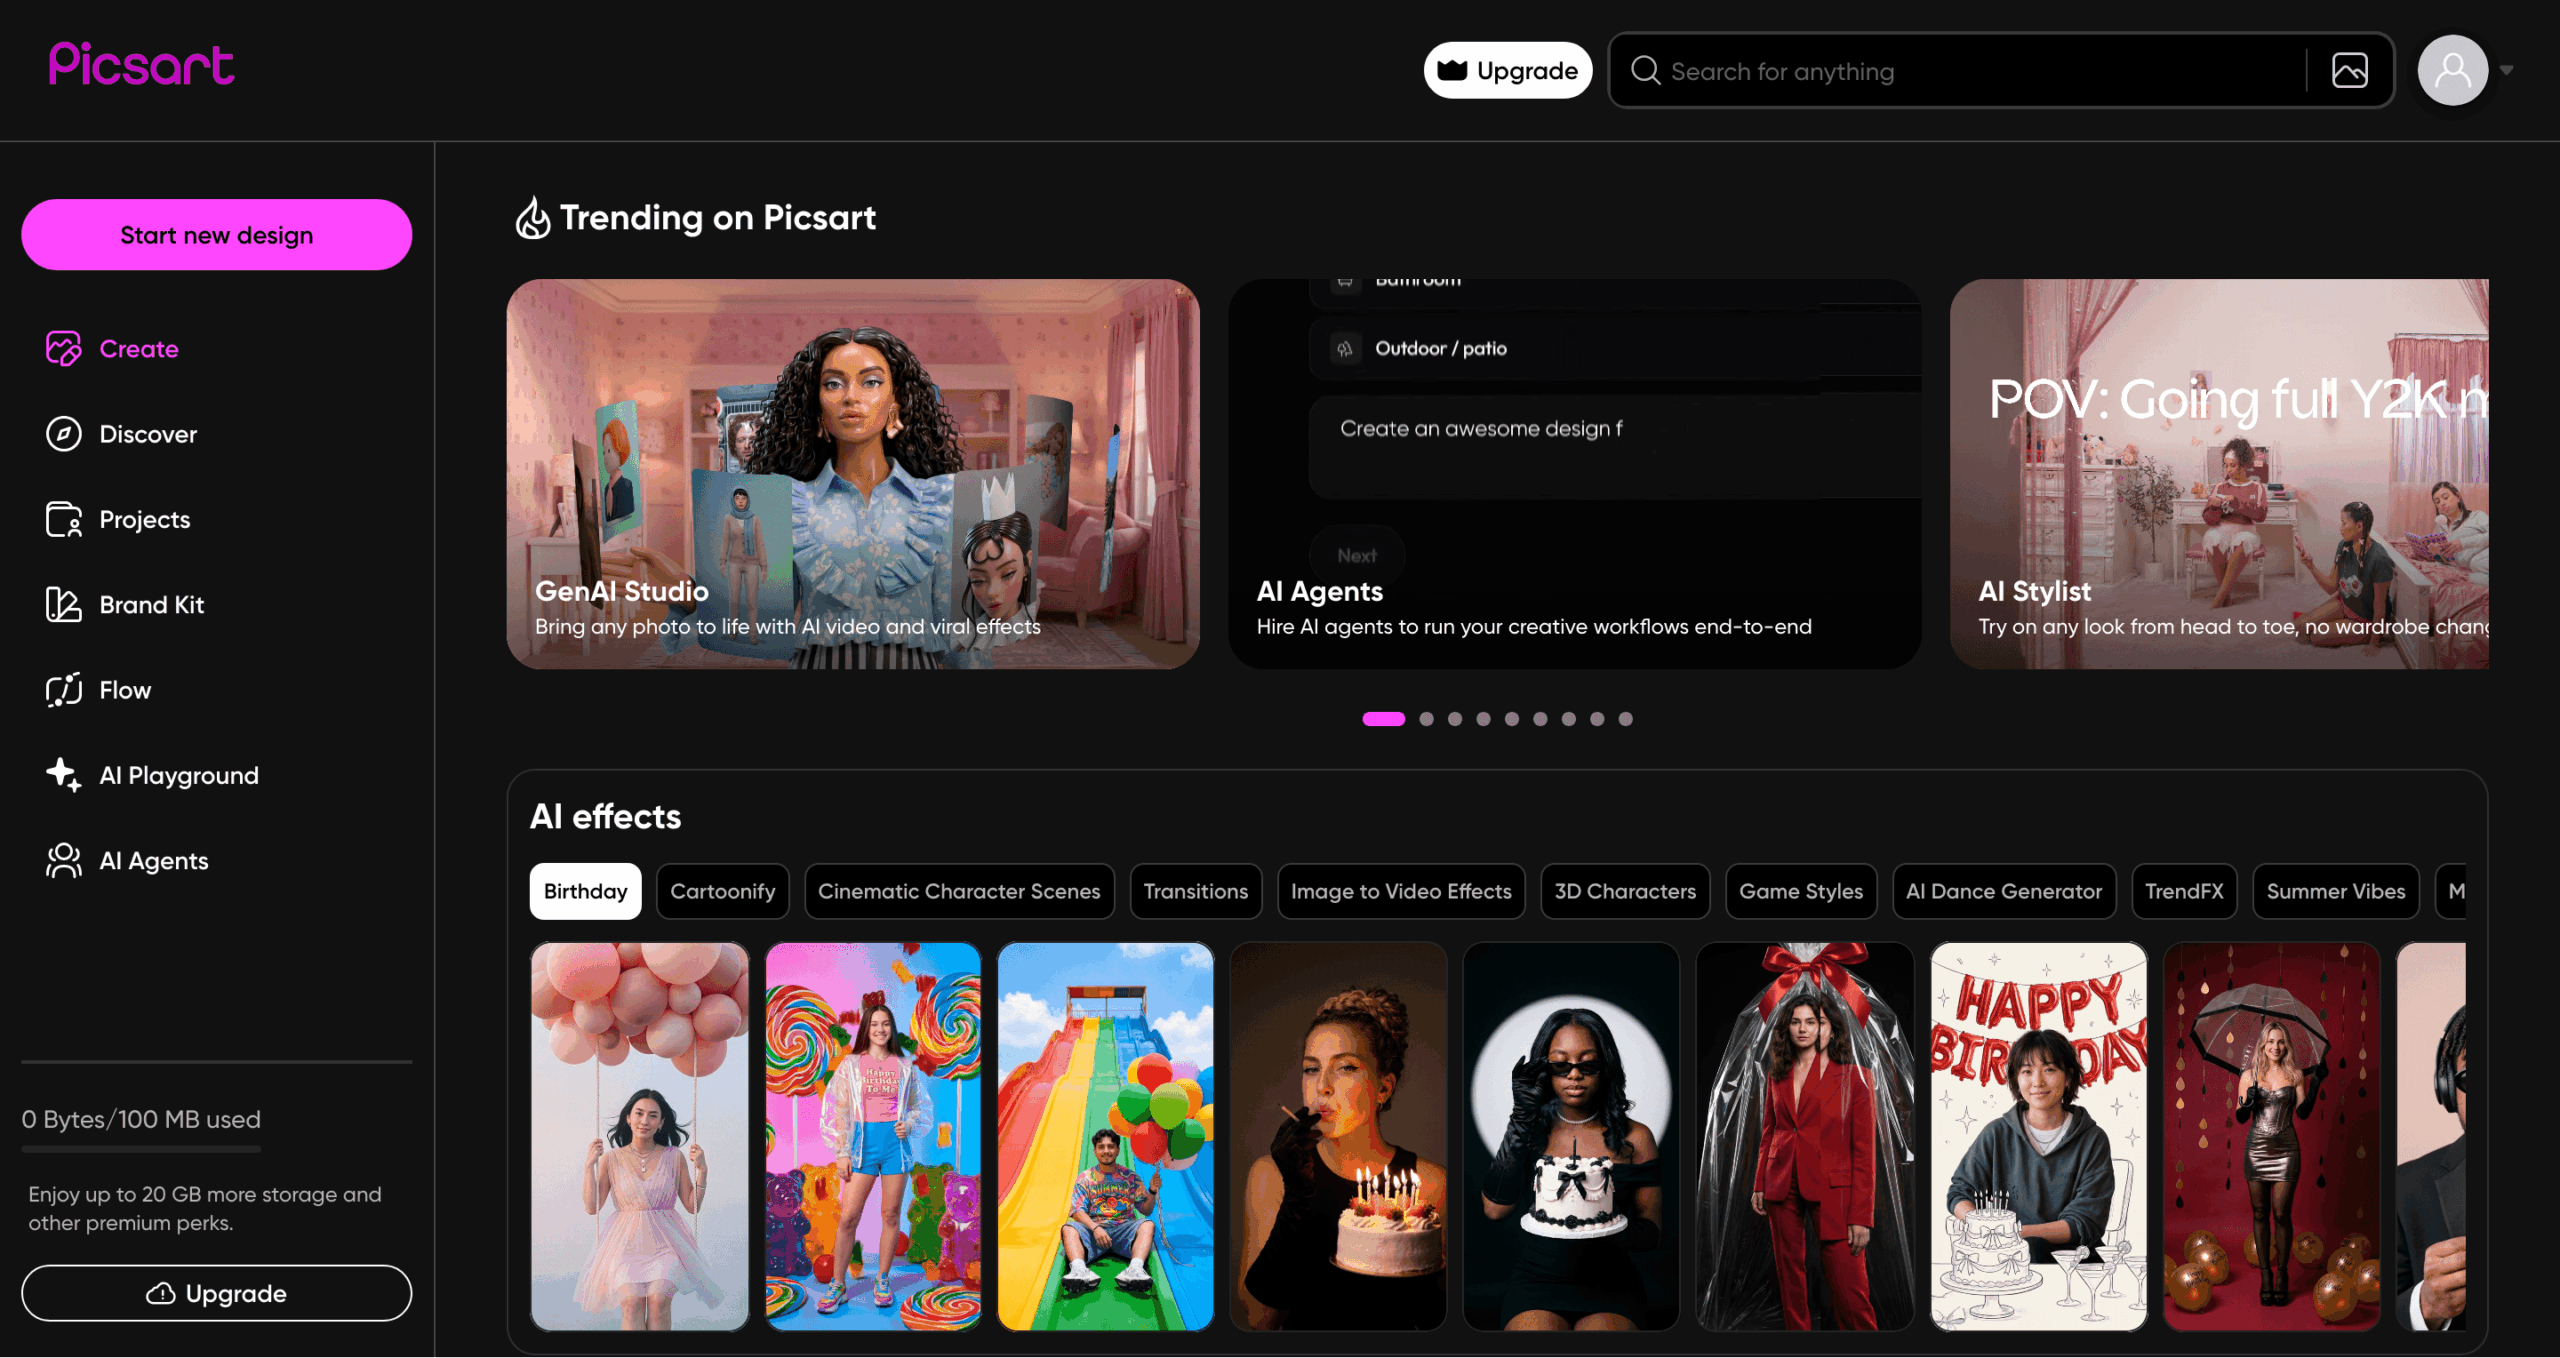
Task: Click 0 Bytes/100 MB used text
Action: (x=141, y=1119)
